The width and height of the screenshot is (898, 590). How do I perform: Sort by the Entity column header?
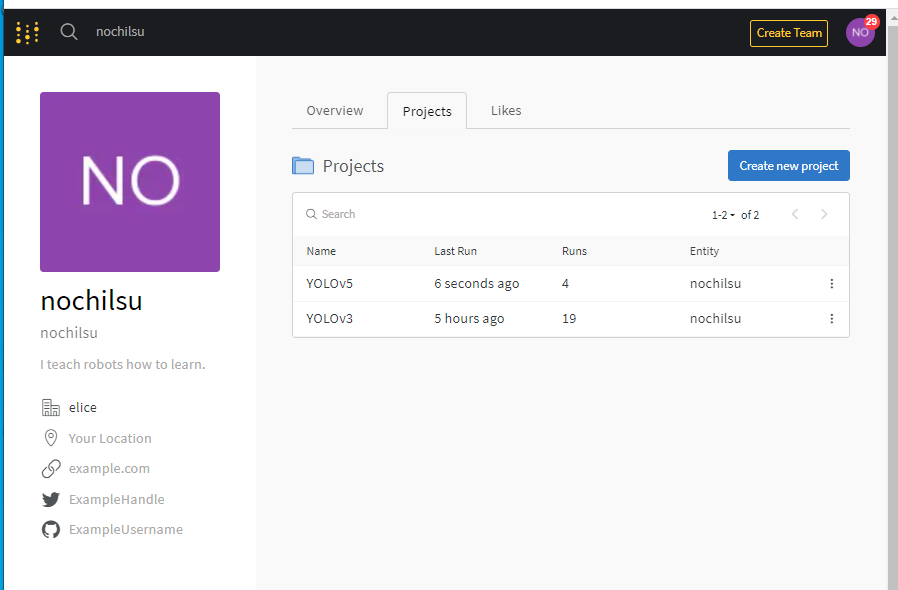point(704,251)
